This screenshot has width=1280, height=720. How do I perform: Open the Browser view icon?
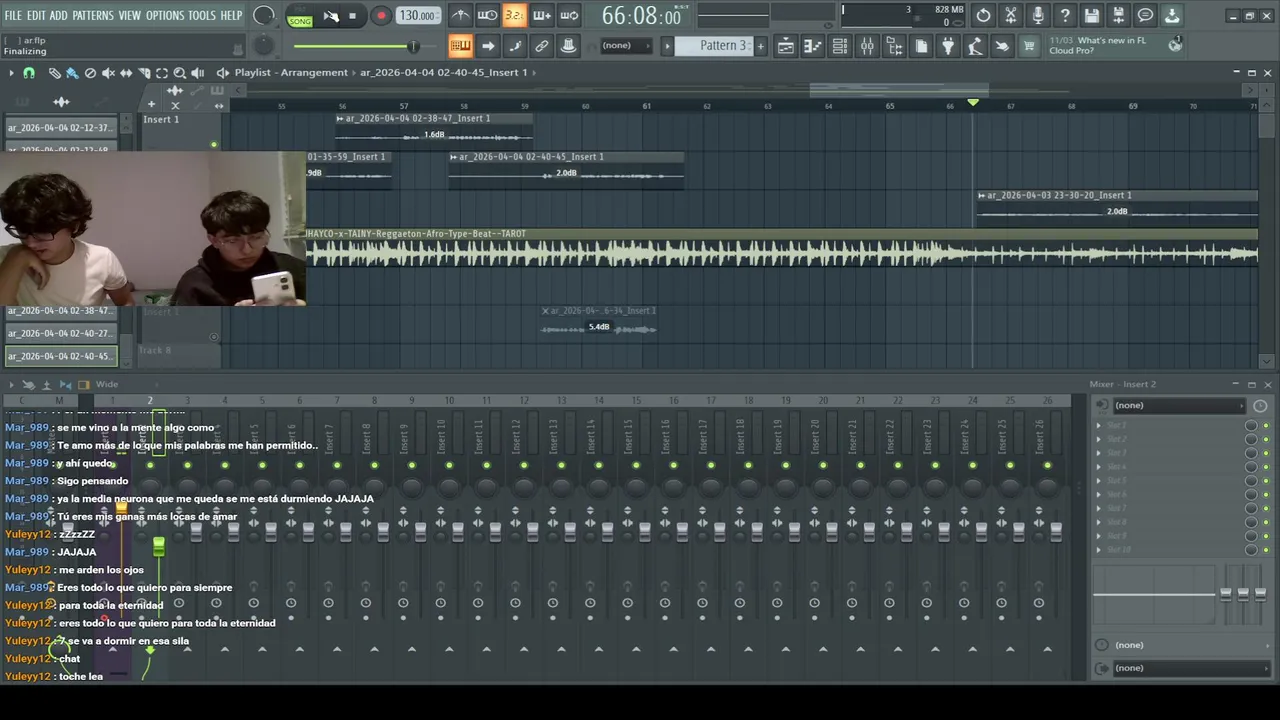click(894, 46)
